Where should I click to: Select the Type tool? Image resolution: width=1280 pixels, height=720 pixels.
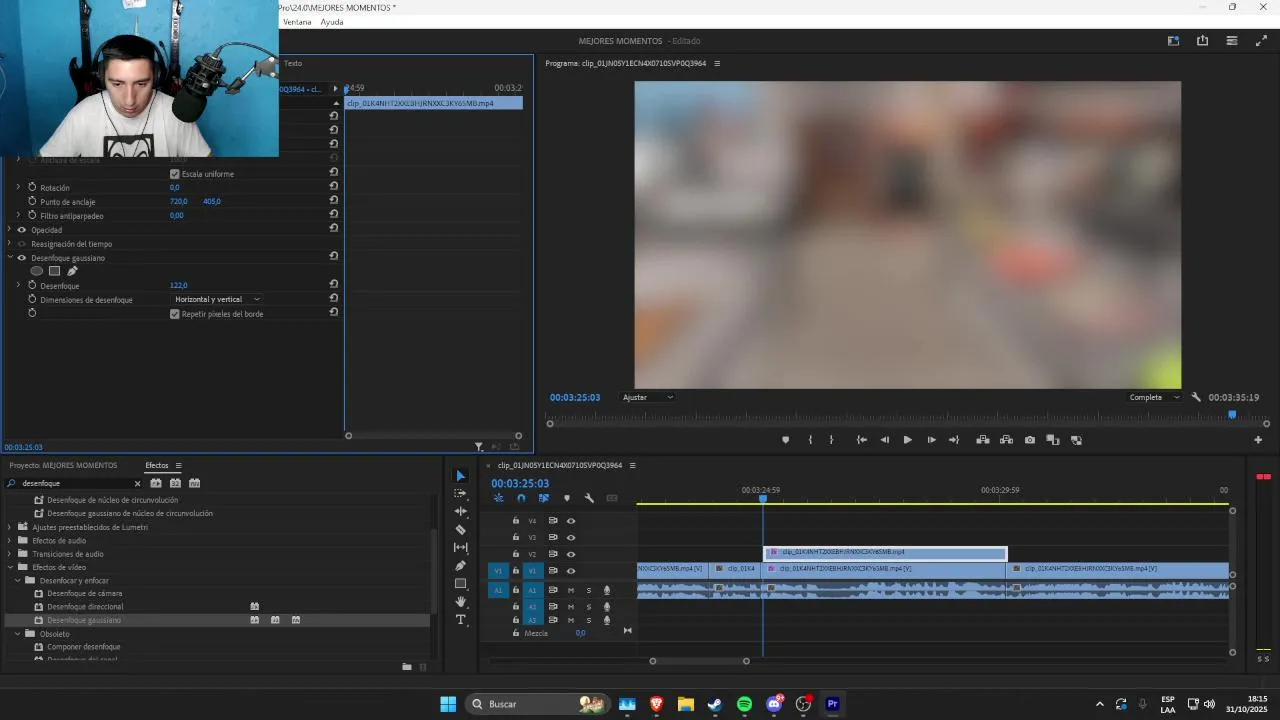[x=460, y=620]
